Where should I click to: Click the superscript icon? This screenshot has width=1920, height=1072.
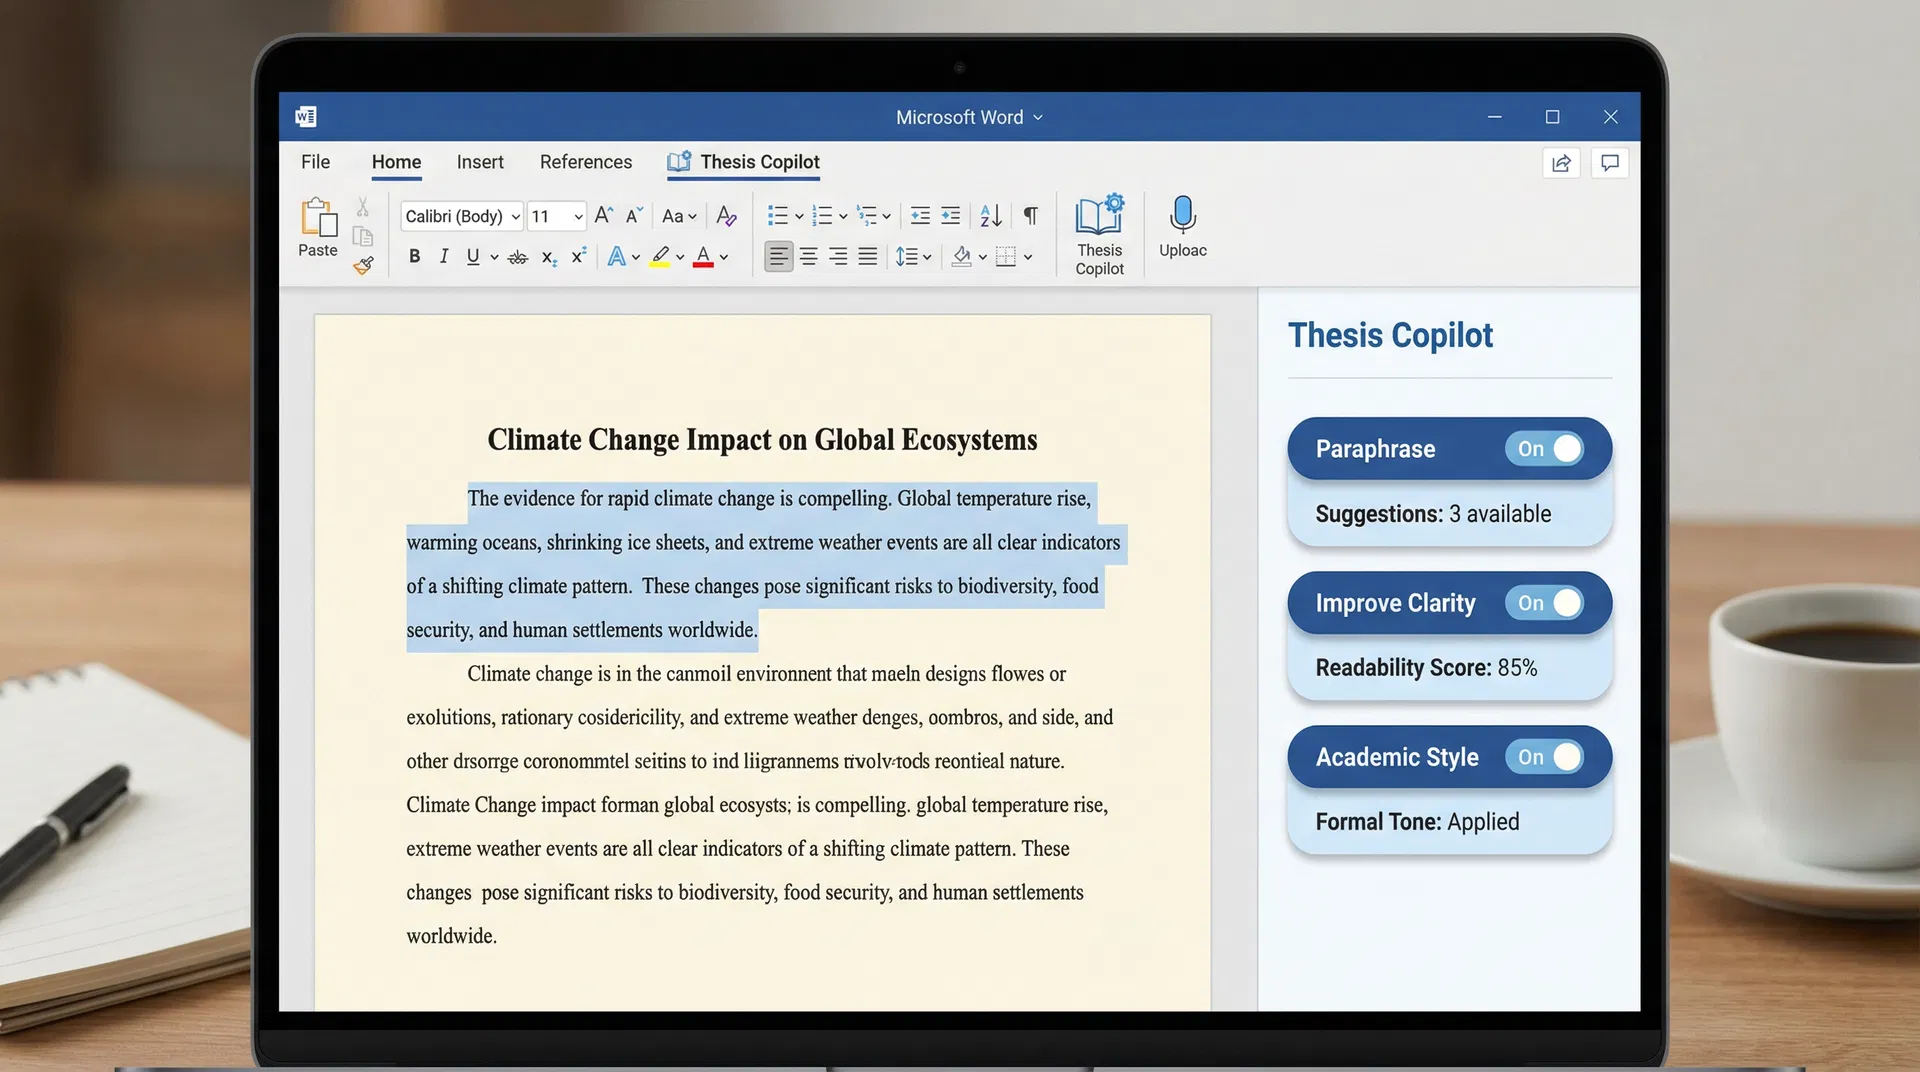pyautogui.click(x=577, y=256)
